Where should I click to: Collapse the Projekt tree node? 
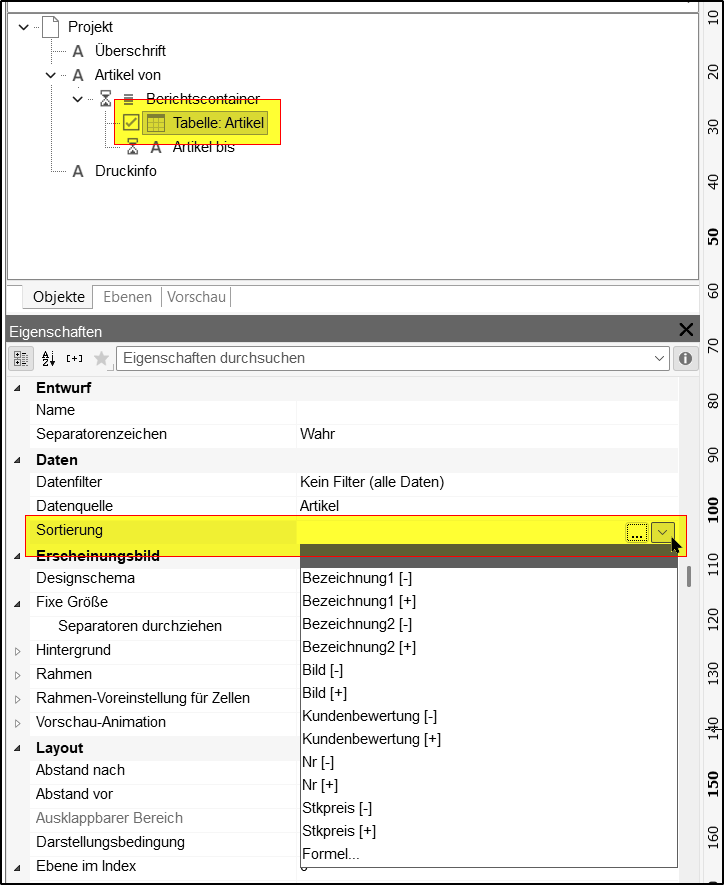(x=24, y=27)
